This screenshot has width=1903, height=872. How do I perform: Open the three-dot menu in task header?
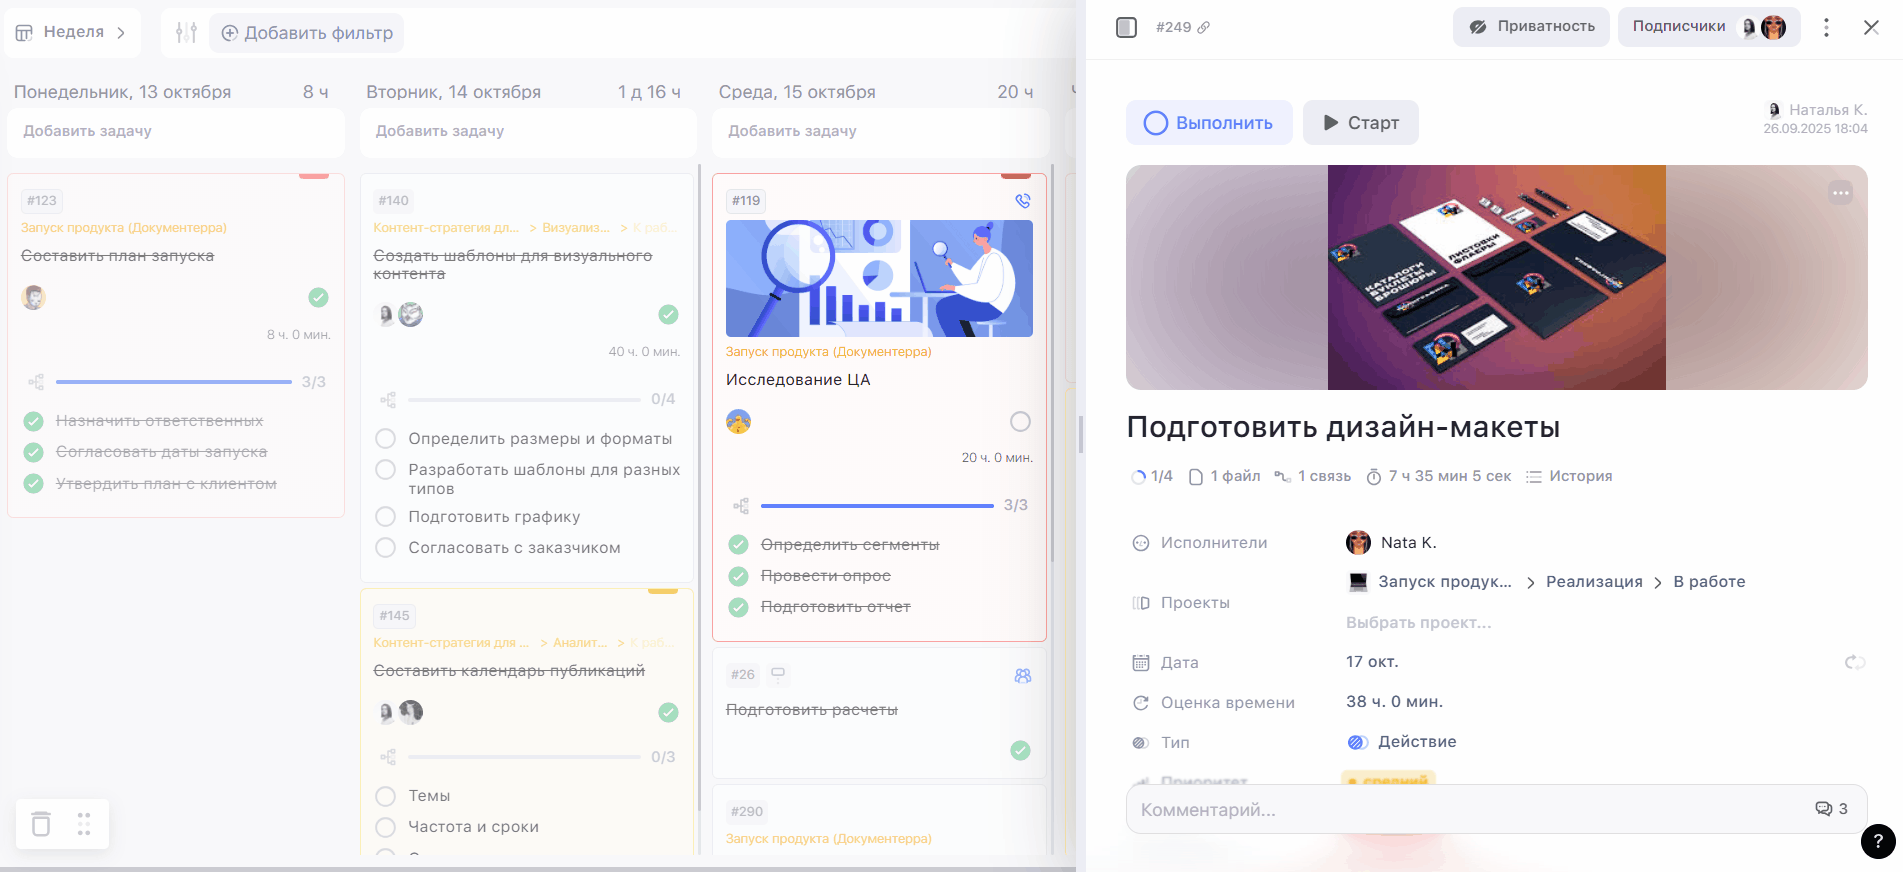pos(1826,28)
